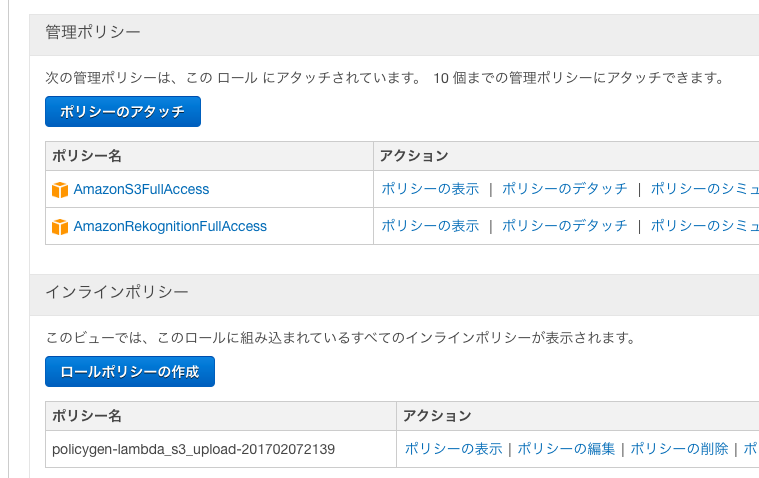Click ポリシーの削除 for the policygen-lambda_s3_upload policy
Viewport: 759px width, 478px height.
click(679, 449)
